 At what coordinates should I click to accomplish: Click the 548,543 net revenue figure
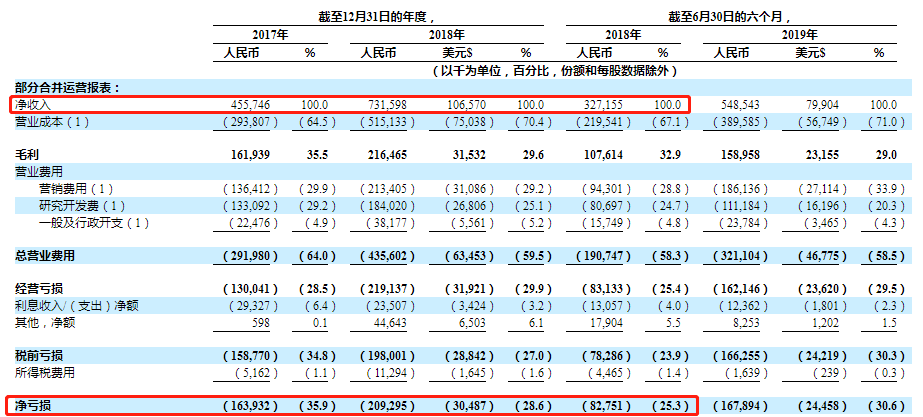741,105
